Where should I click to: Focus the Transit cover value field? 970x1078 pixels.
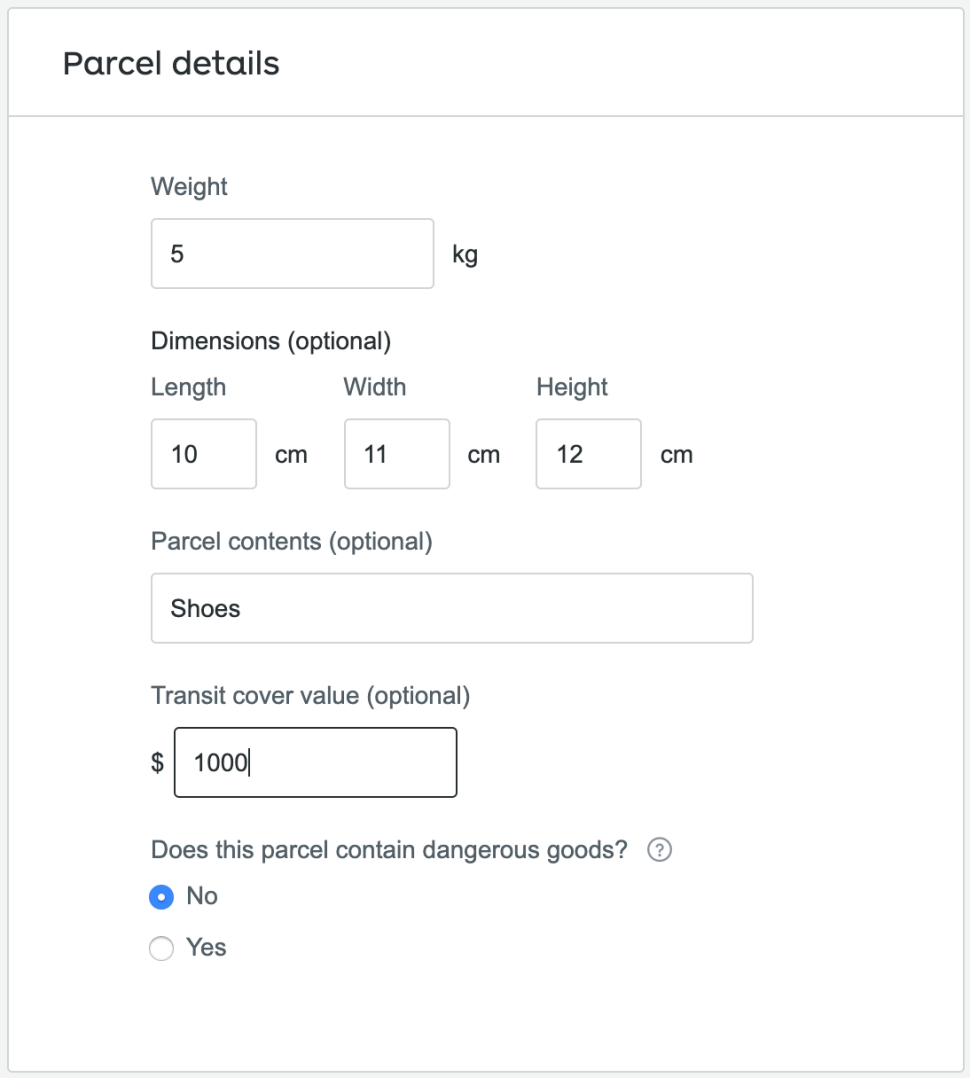[x=315, y=763]
